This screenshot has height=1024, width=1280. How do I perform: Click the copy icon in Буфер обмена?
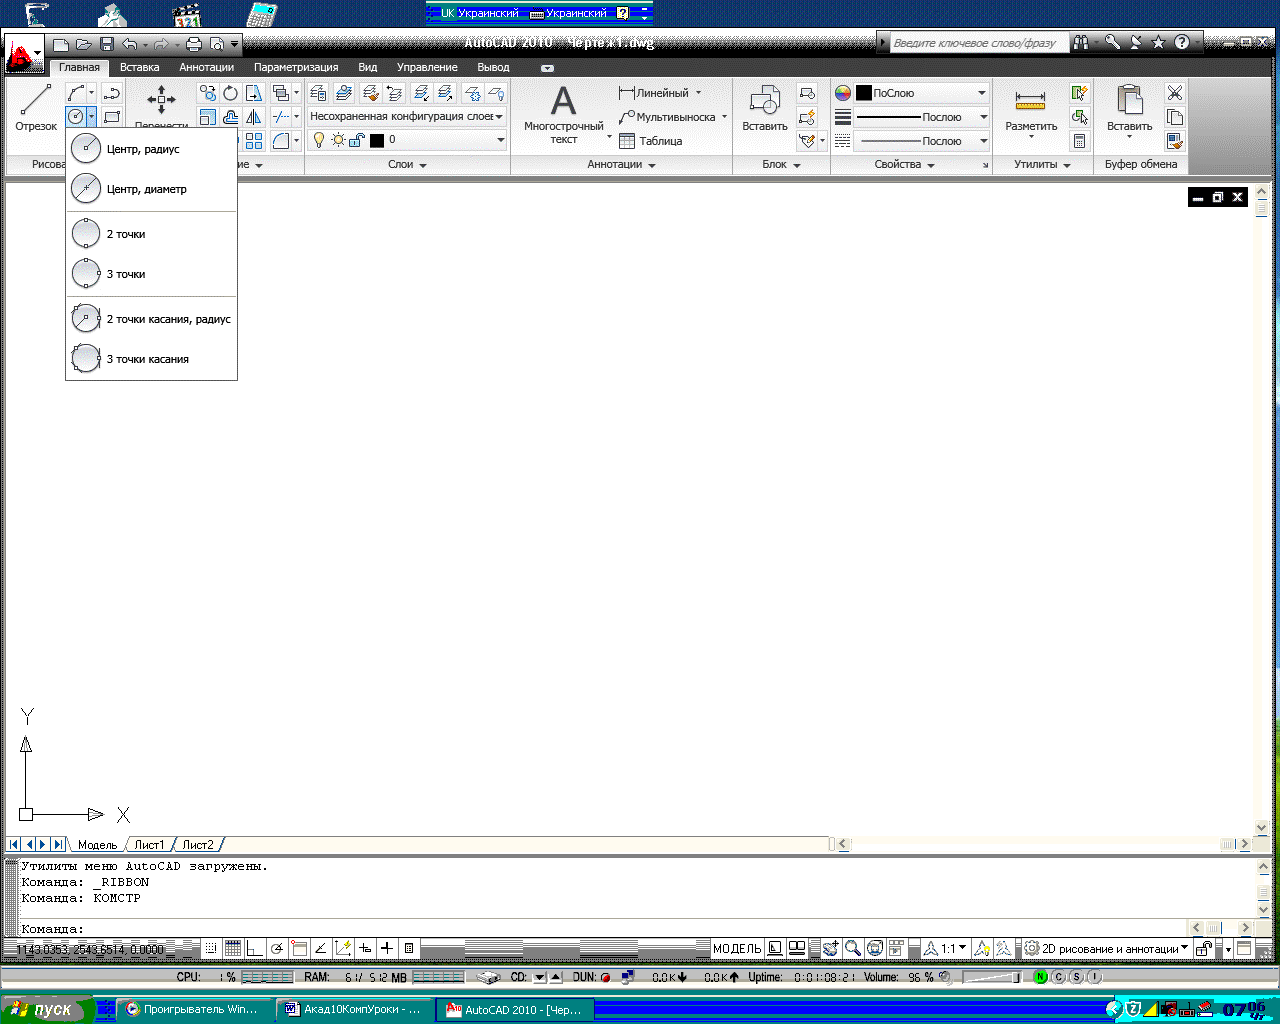click(1175, 117)
